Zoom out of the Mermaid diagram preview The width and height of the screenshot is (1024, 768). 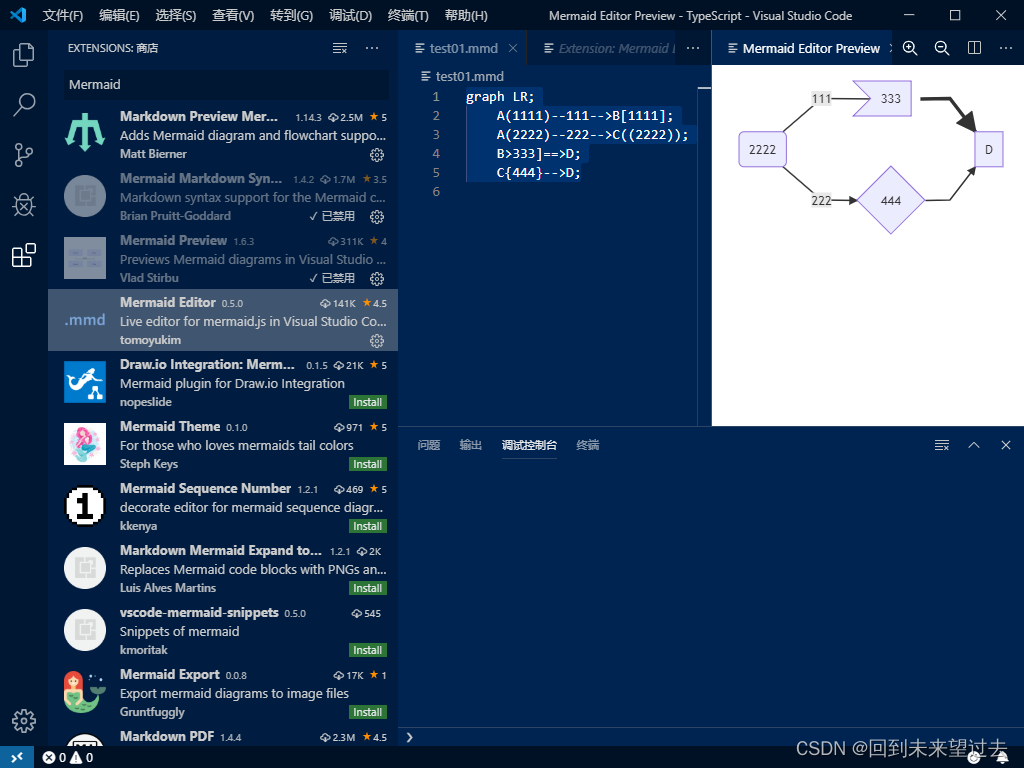tap(941, 47)
